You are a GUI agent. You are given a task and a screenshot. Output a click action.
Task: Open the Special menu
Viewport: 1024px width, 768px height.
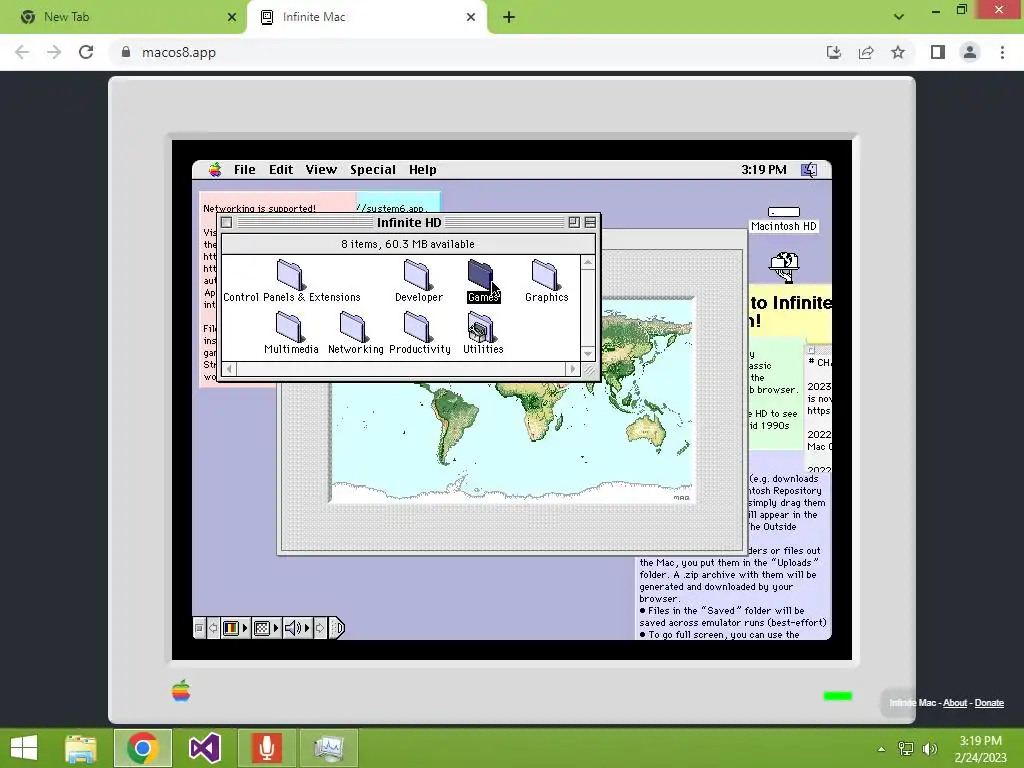click(x=373, y=170)
